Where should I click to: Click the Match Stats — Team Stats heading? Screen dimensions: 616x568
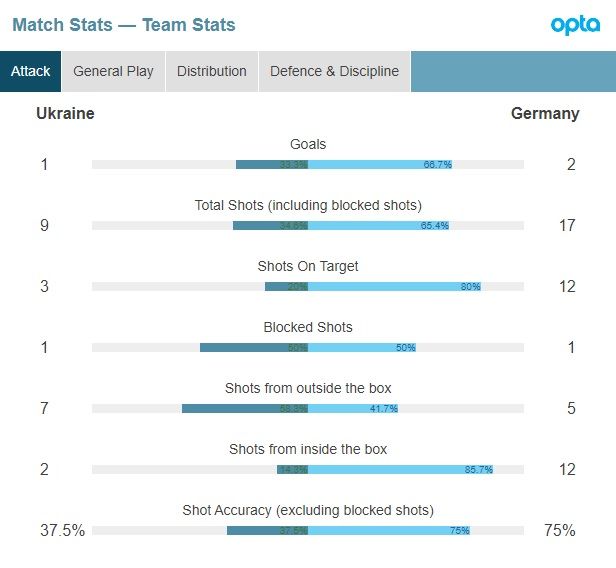(x=124, y=24)
